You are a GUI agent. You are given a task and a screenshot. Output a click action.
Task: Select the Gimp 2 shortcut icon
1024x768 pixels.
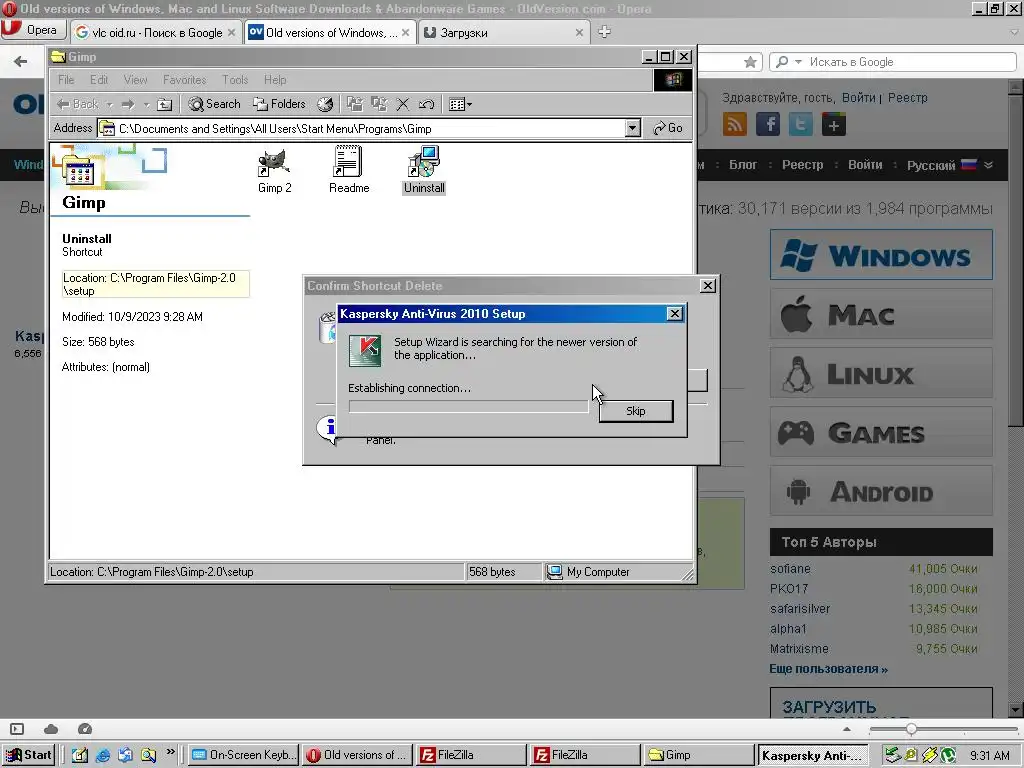(274, 171)
